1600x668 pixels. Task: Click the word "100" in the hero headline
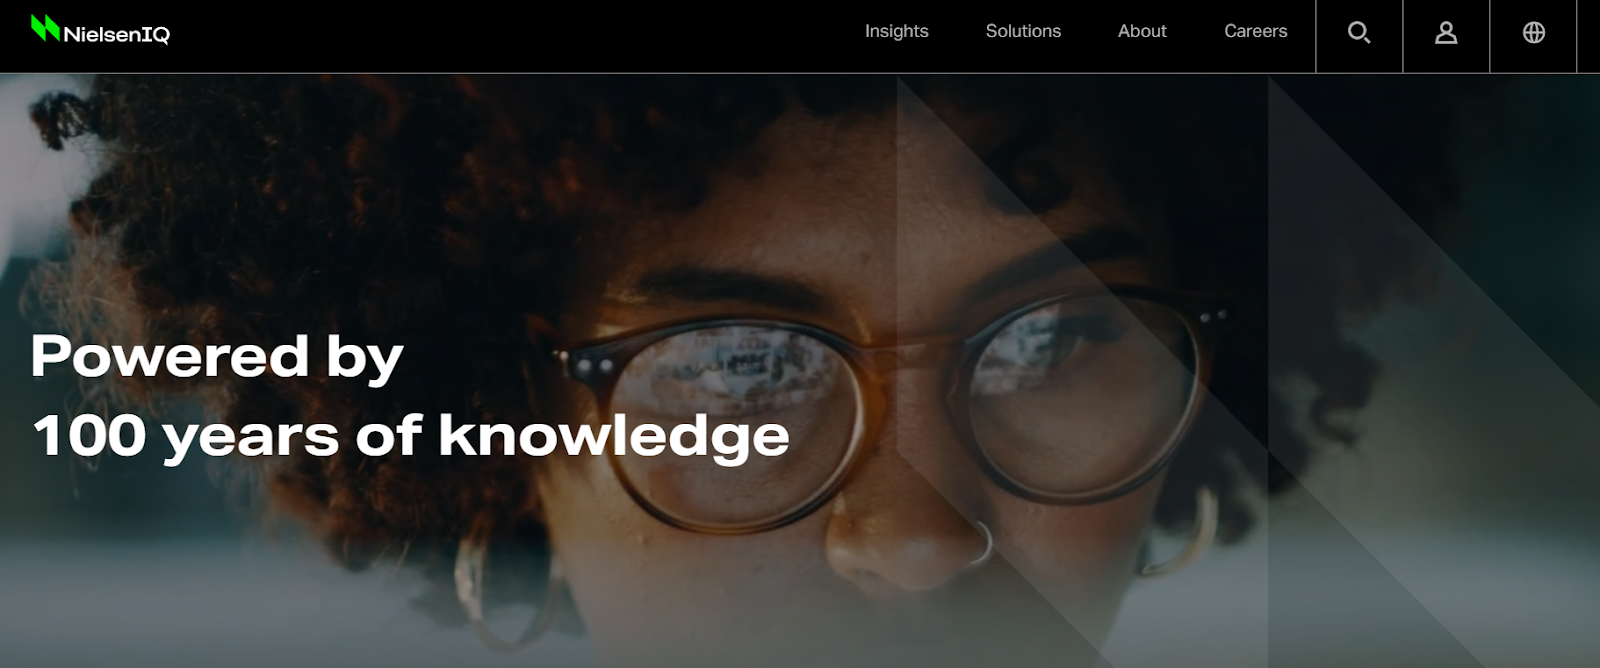[89, 436]
